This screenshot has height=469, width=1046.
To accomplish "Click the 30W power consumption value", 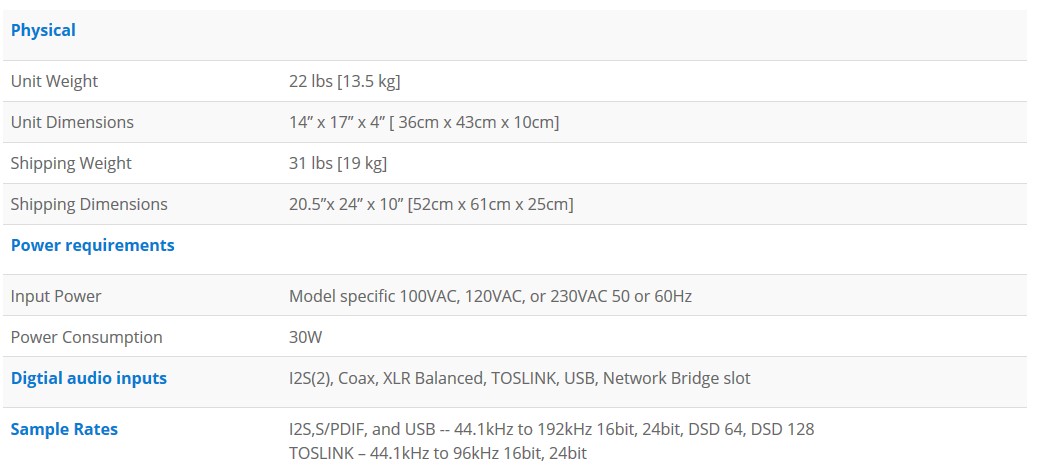I will pyautogui.click(x=306, y=337).
